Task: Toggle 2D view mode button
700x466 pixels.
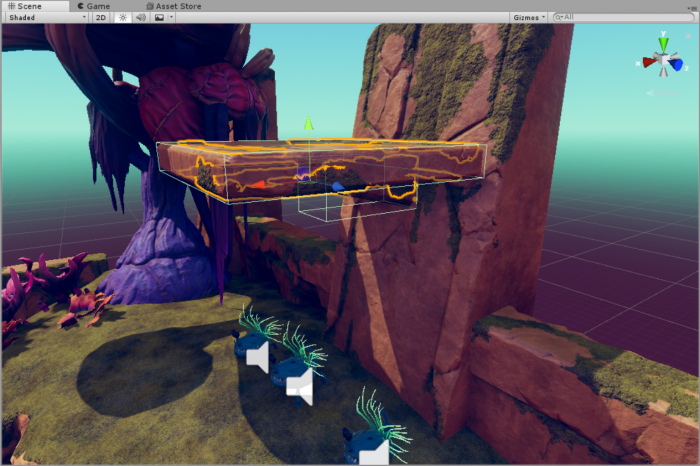Action: (x=101, y=17)
